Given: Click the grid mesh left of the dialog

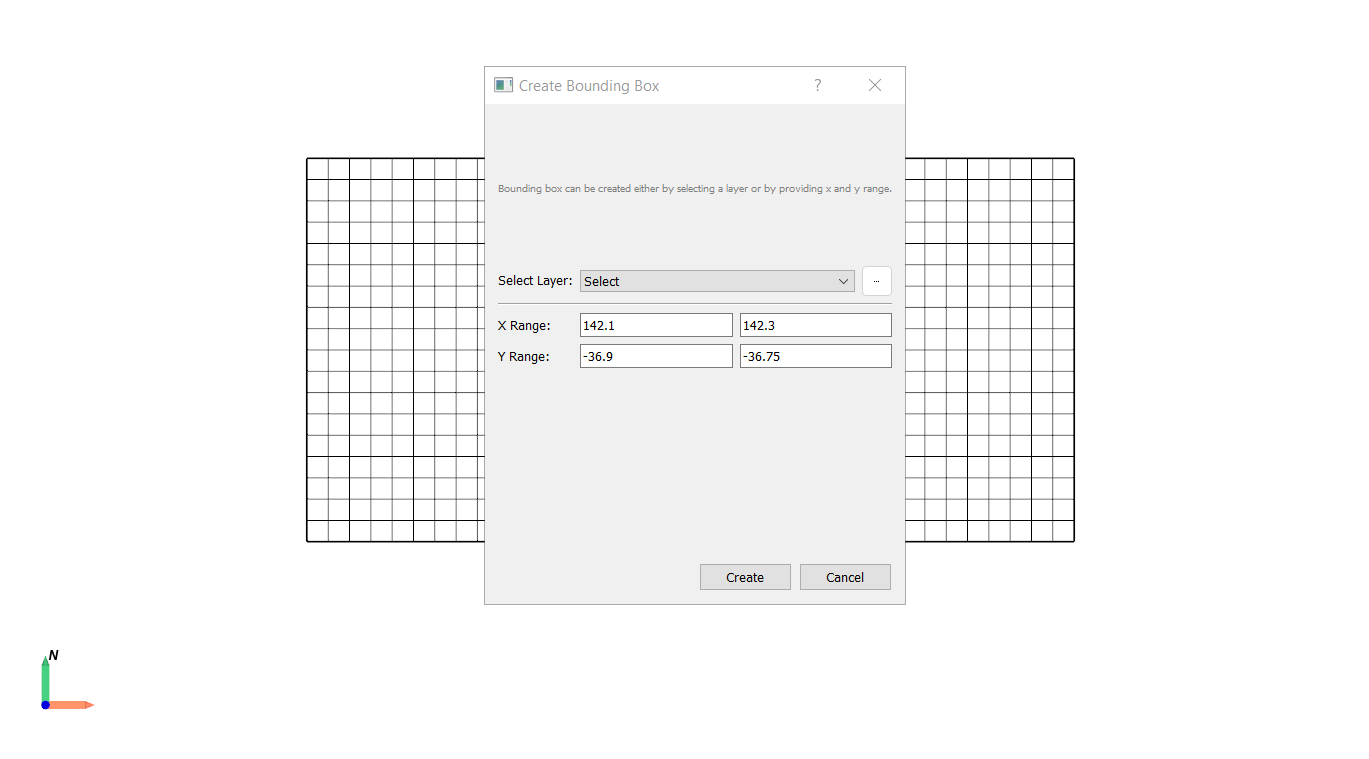Looking at the screenshot, I should point(395,350).
